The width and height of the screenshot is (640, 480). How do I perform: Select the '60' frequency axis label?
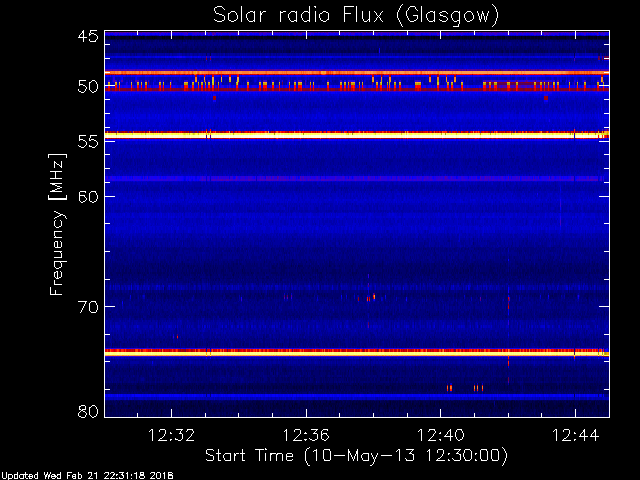88,196
